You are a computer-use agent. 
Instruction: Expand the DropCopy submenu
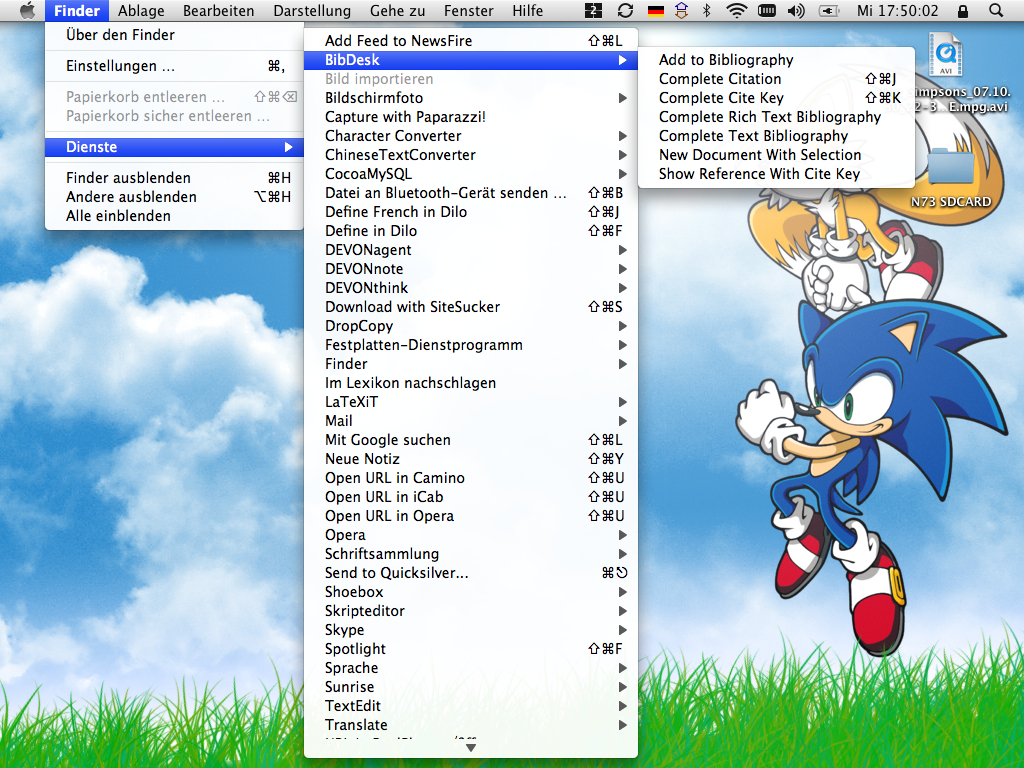[x=471, y=326]
